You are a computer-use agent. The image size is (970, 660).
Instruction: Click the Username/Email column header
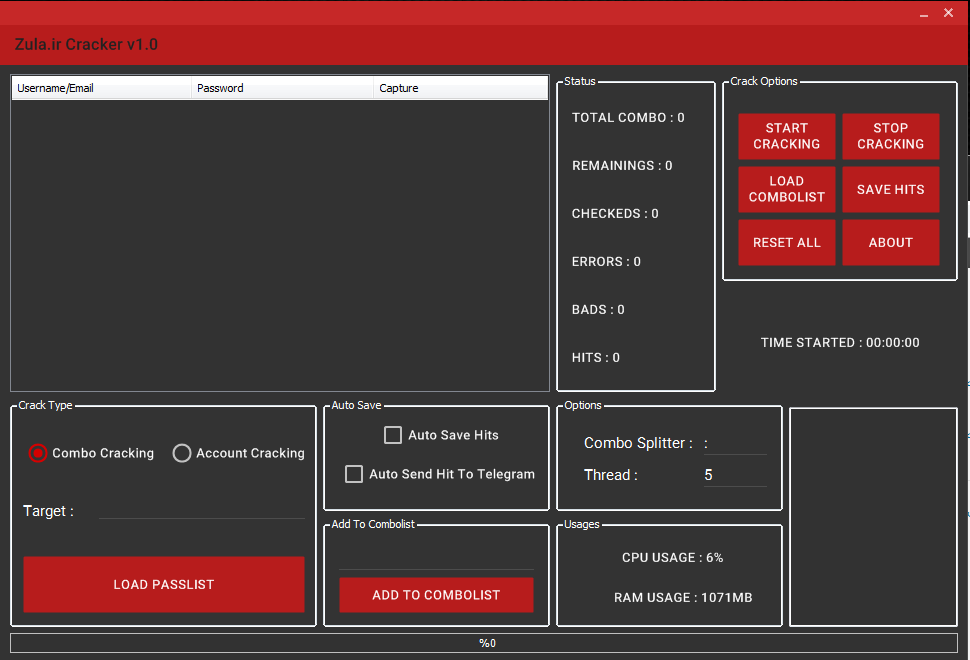coord(100,88)
